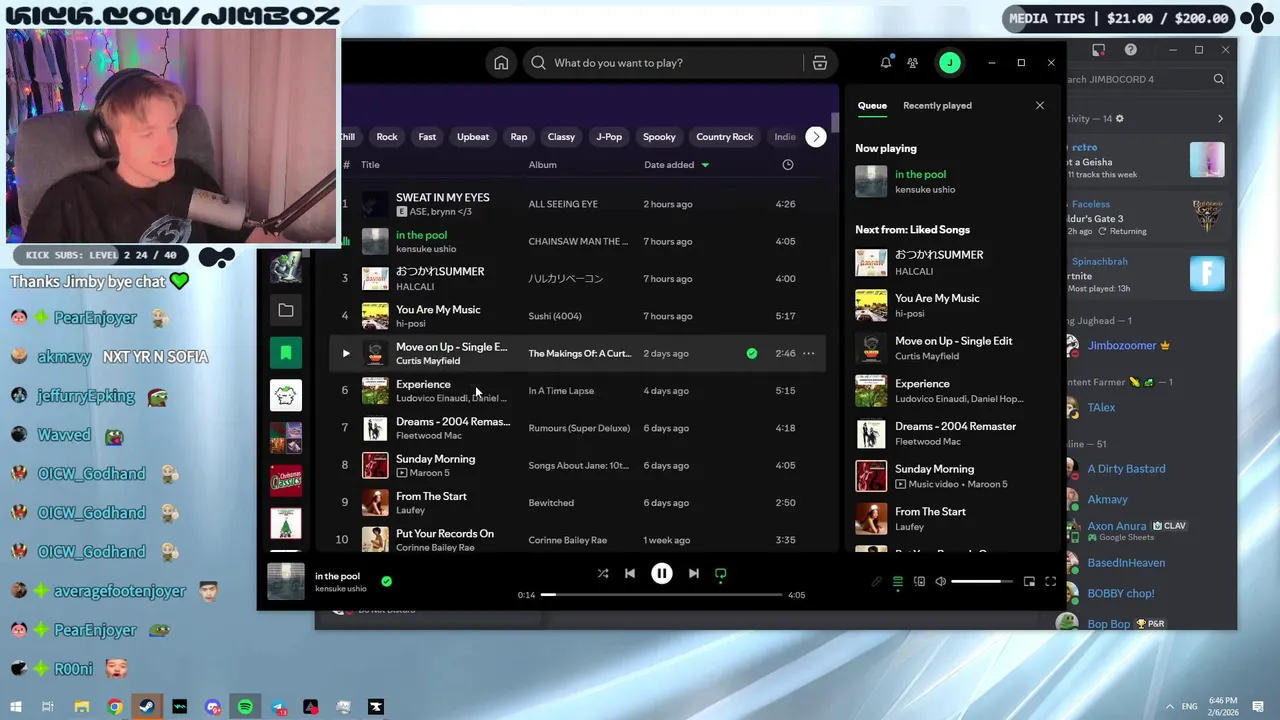The width and height of the screenshot is (1280, 720).
Task: Expand Discord Activity section chevron
Action: click(1220, 119)
